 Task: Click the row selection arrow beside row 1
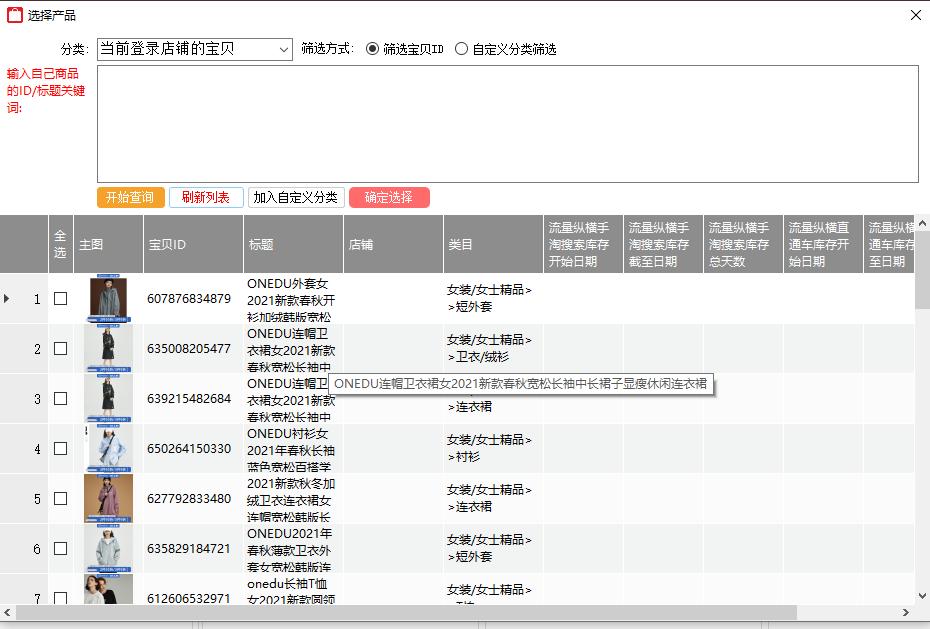[8, 297]
